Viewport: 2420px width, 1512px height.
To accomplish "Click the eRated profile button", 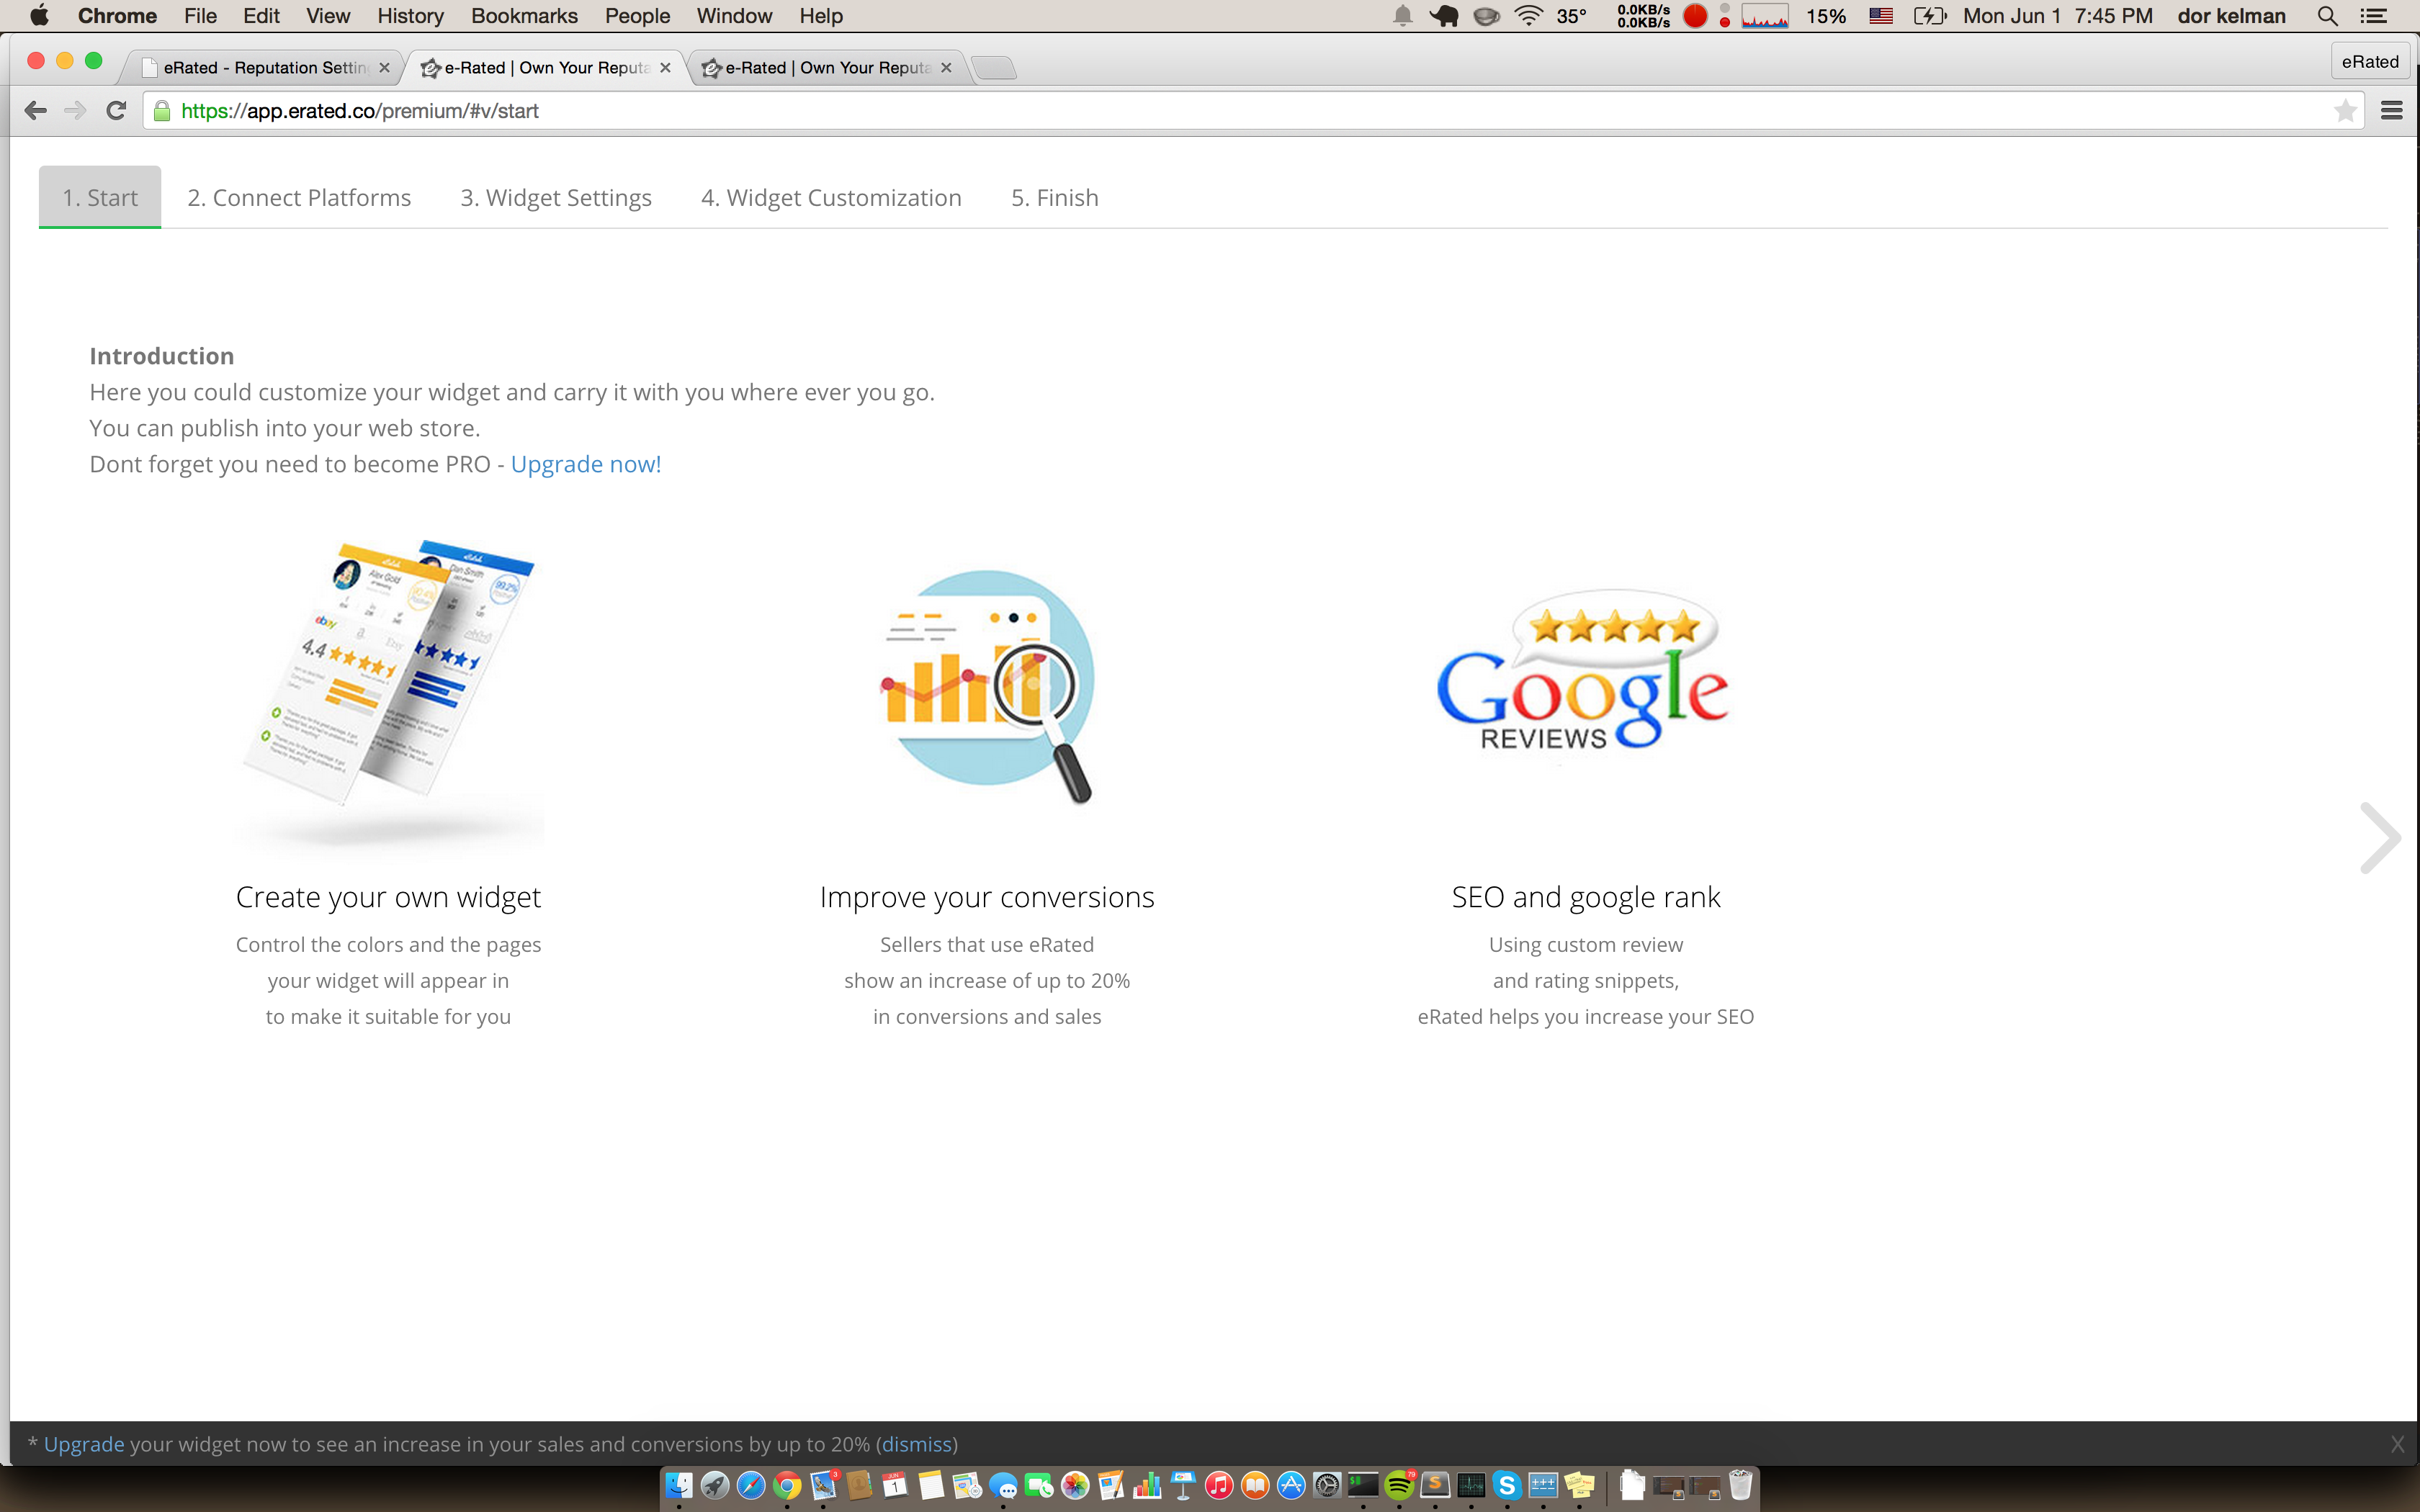I will [2369, 61].
